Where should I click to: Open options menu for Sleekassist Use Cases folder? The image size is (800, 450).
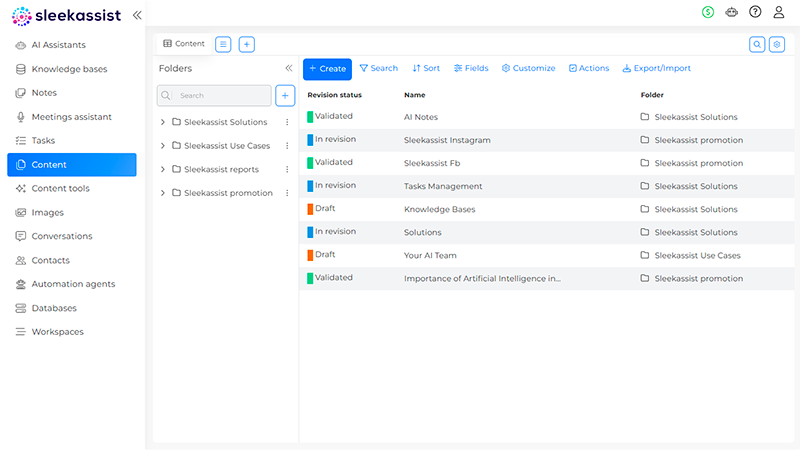[287, 146]
